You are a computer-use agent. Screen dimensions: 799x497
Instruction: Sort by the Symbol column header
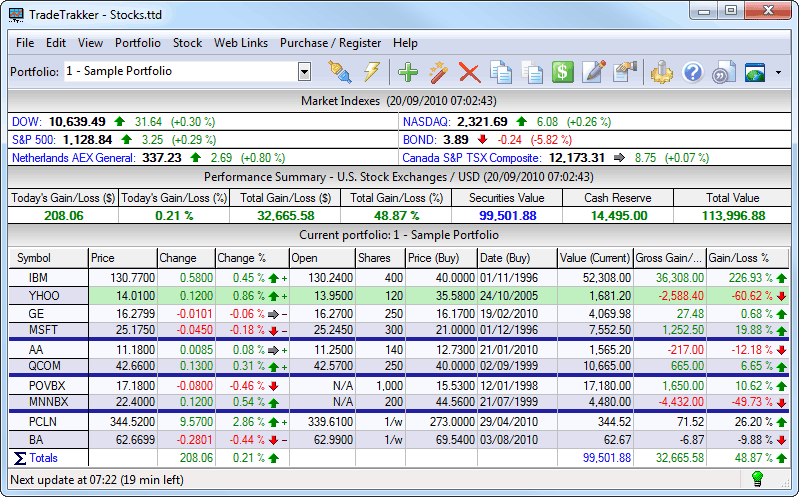(x=48, y=258)
